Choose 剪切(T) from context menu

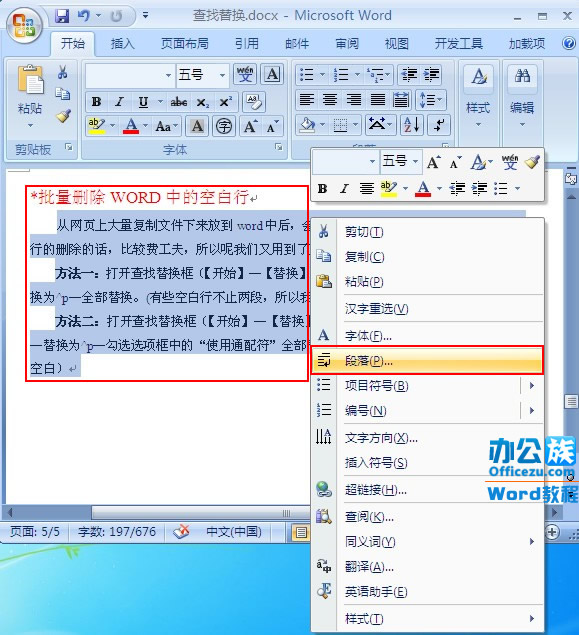427,232
